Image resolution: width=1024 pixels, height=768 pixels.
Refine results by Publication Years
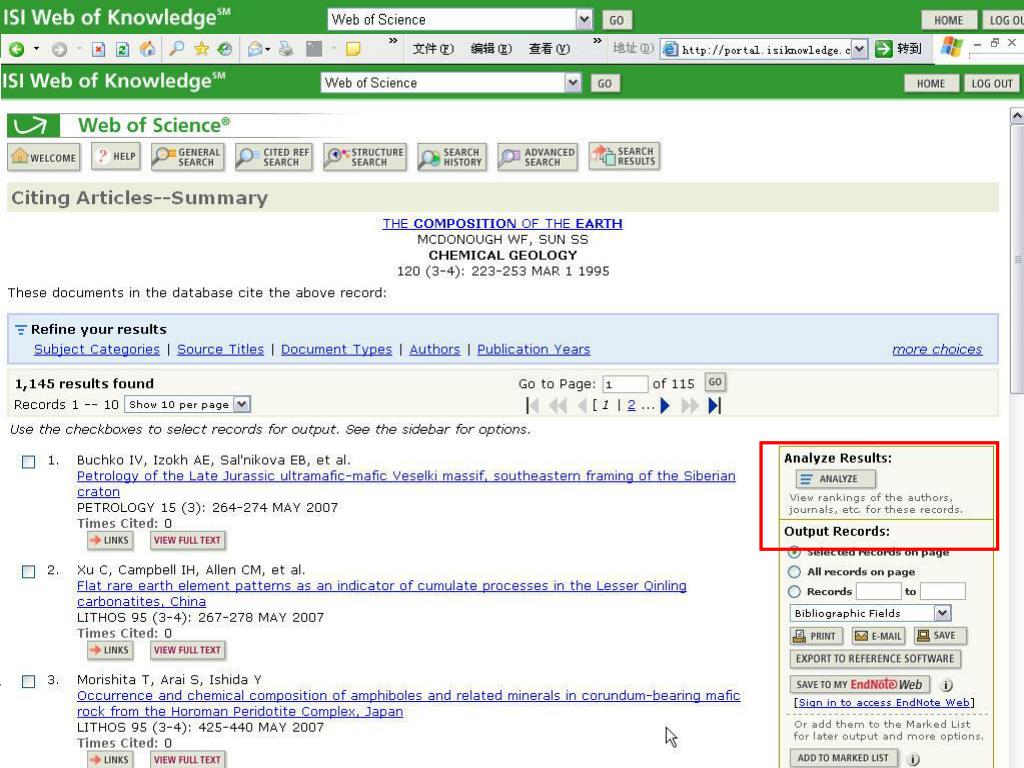(534, 349)
